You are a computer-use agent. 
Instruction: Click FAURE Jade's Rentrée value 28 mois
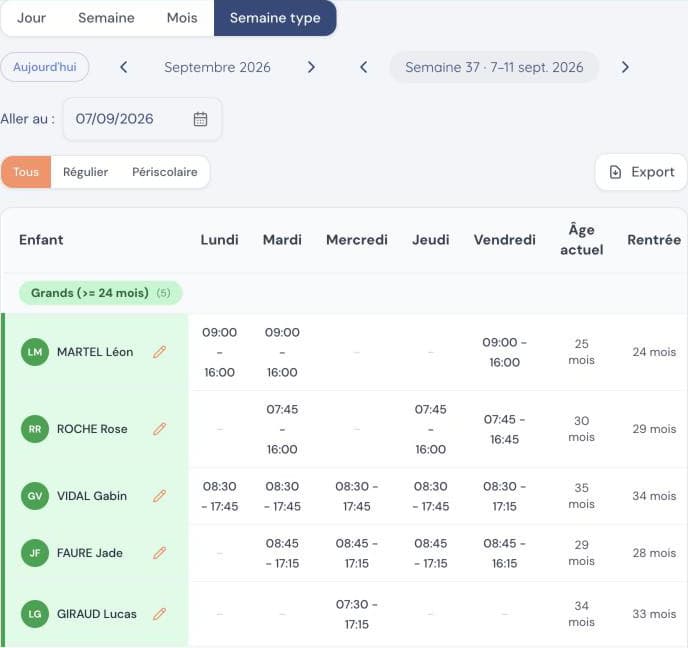[x=654, y=553]
